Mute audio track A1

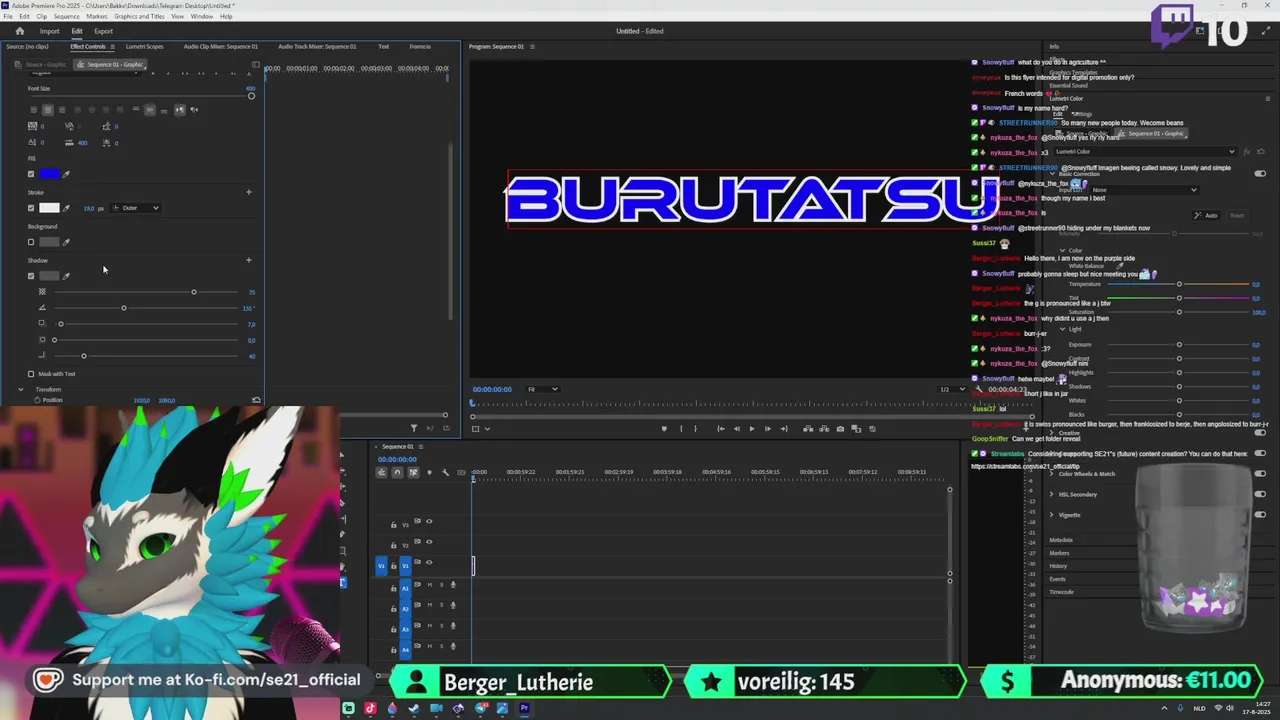point(430,585)
